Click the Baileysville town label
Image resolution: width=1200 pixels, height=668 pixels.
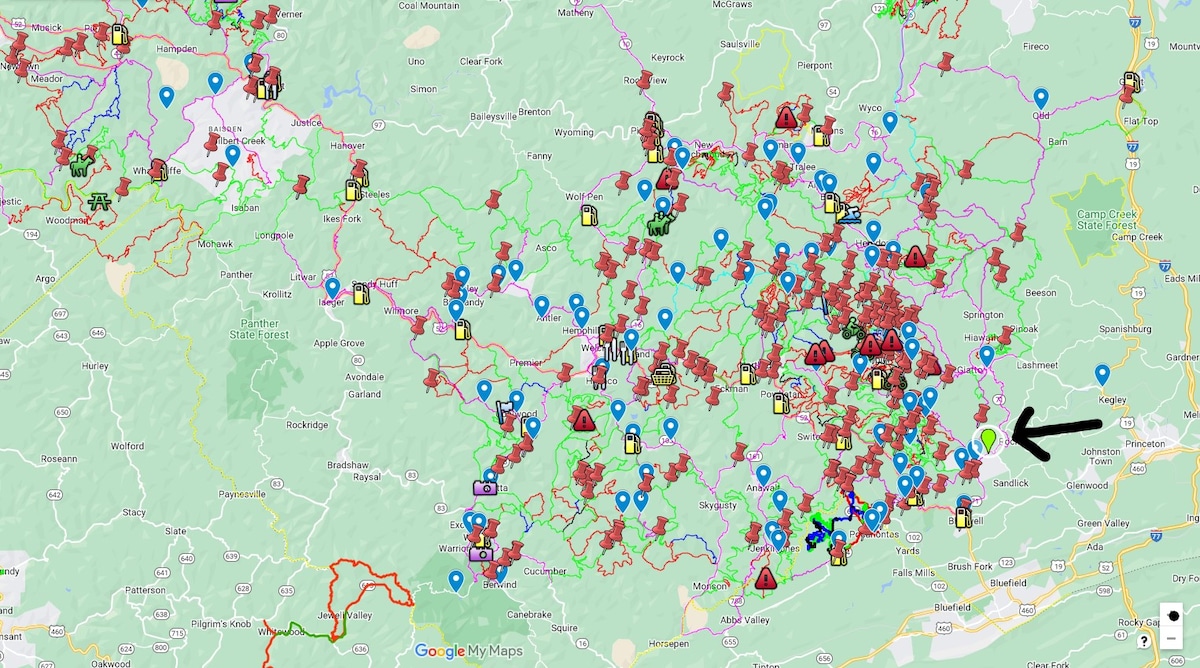pos(495,116)
